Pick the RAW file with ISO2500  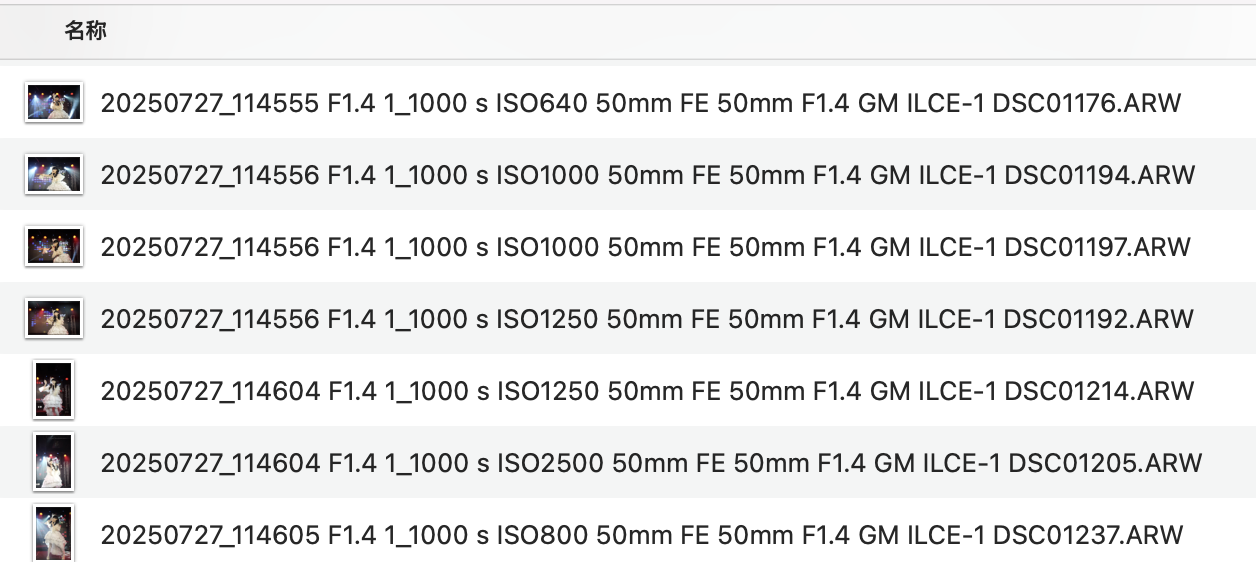550,463
